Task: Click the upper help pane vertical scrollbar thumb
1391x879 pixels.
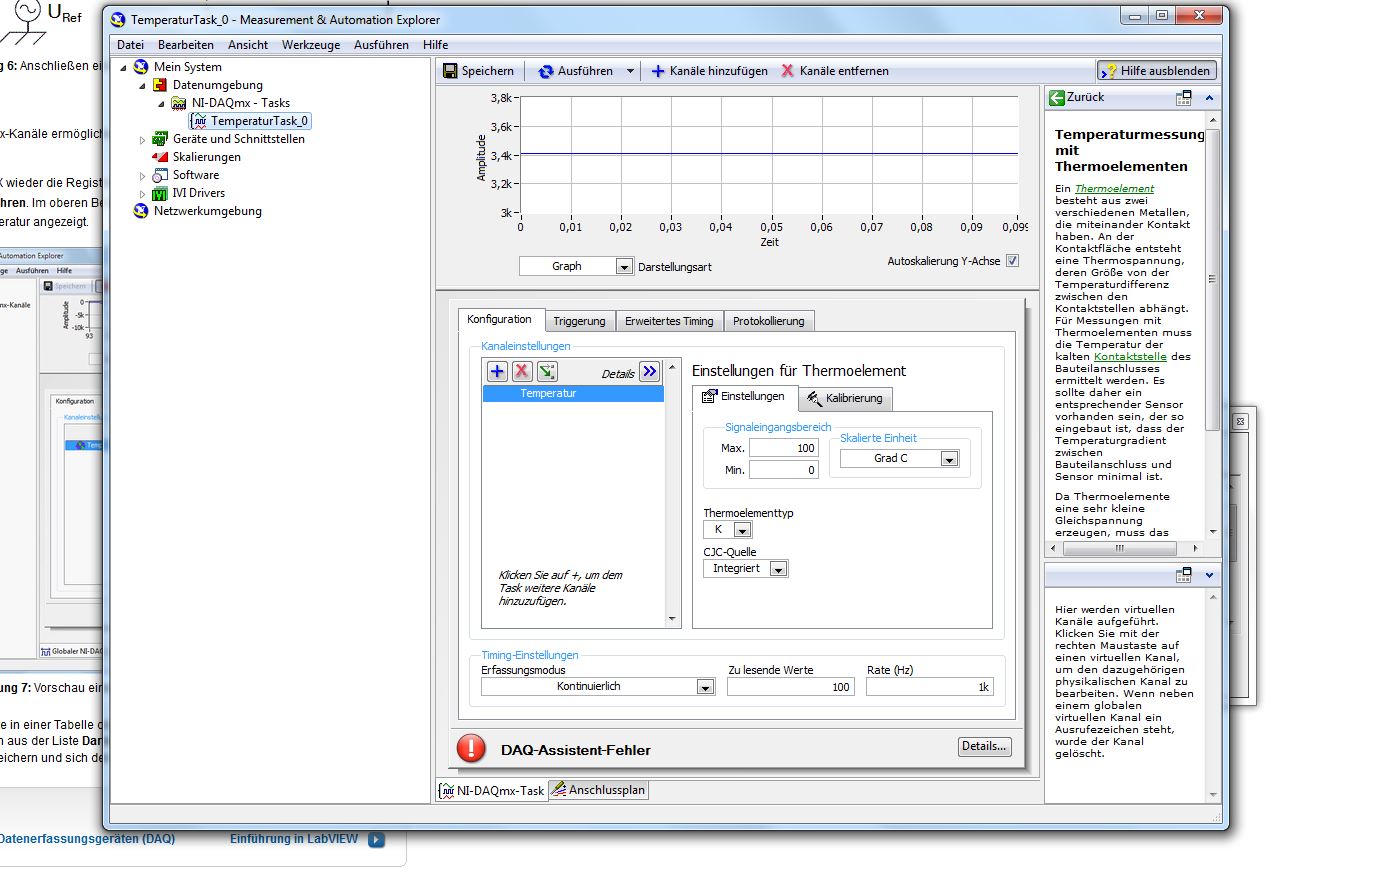Action: [1213, 280]
